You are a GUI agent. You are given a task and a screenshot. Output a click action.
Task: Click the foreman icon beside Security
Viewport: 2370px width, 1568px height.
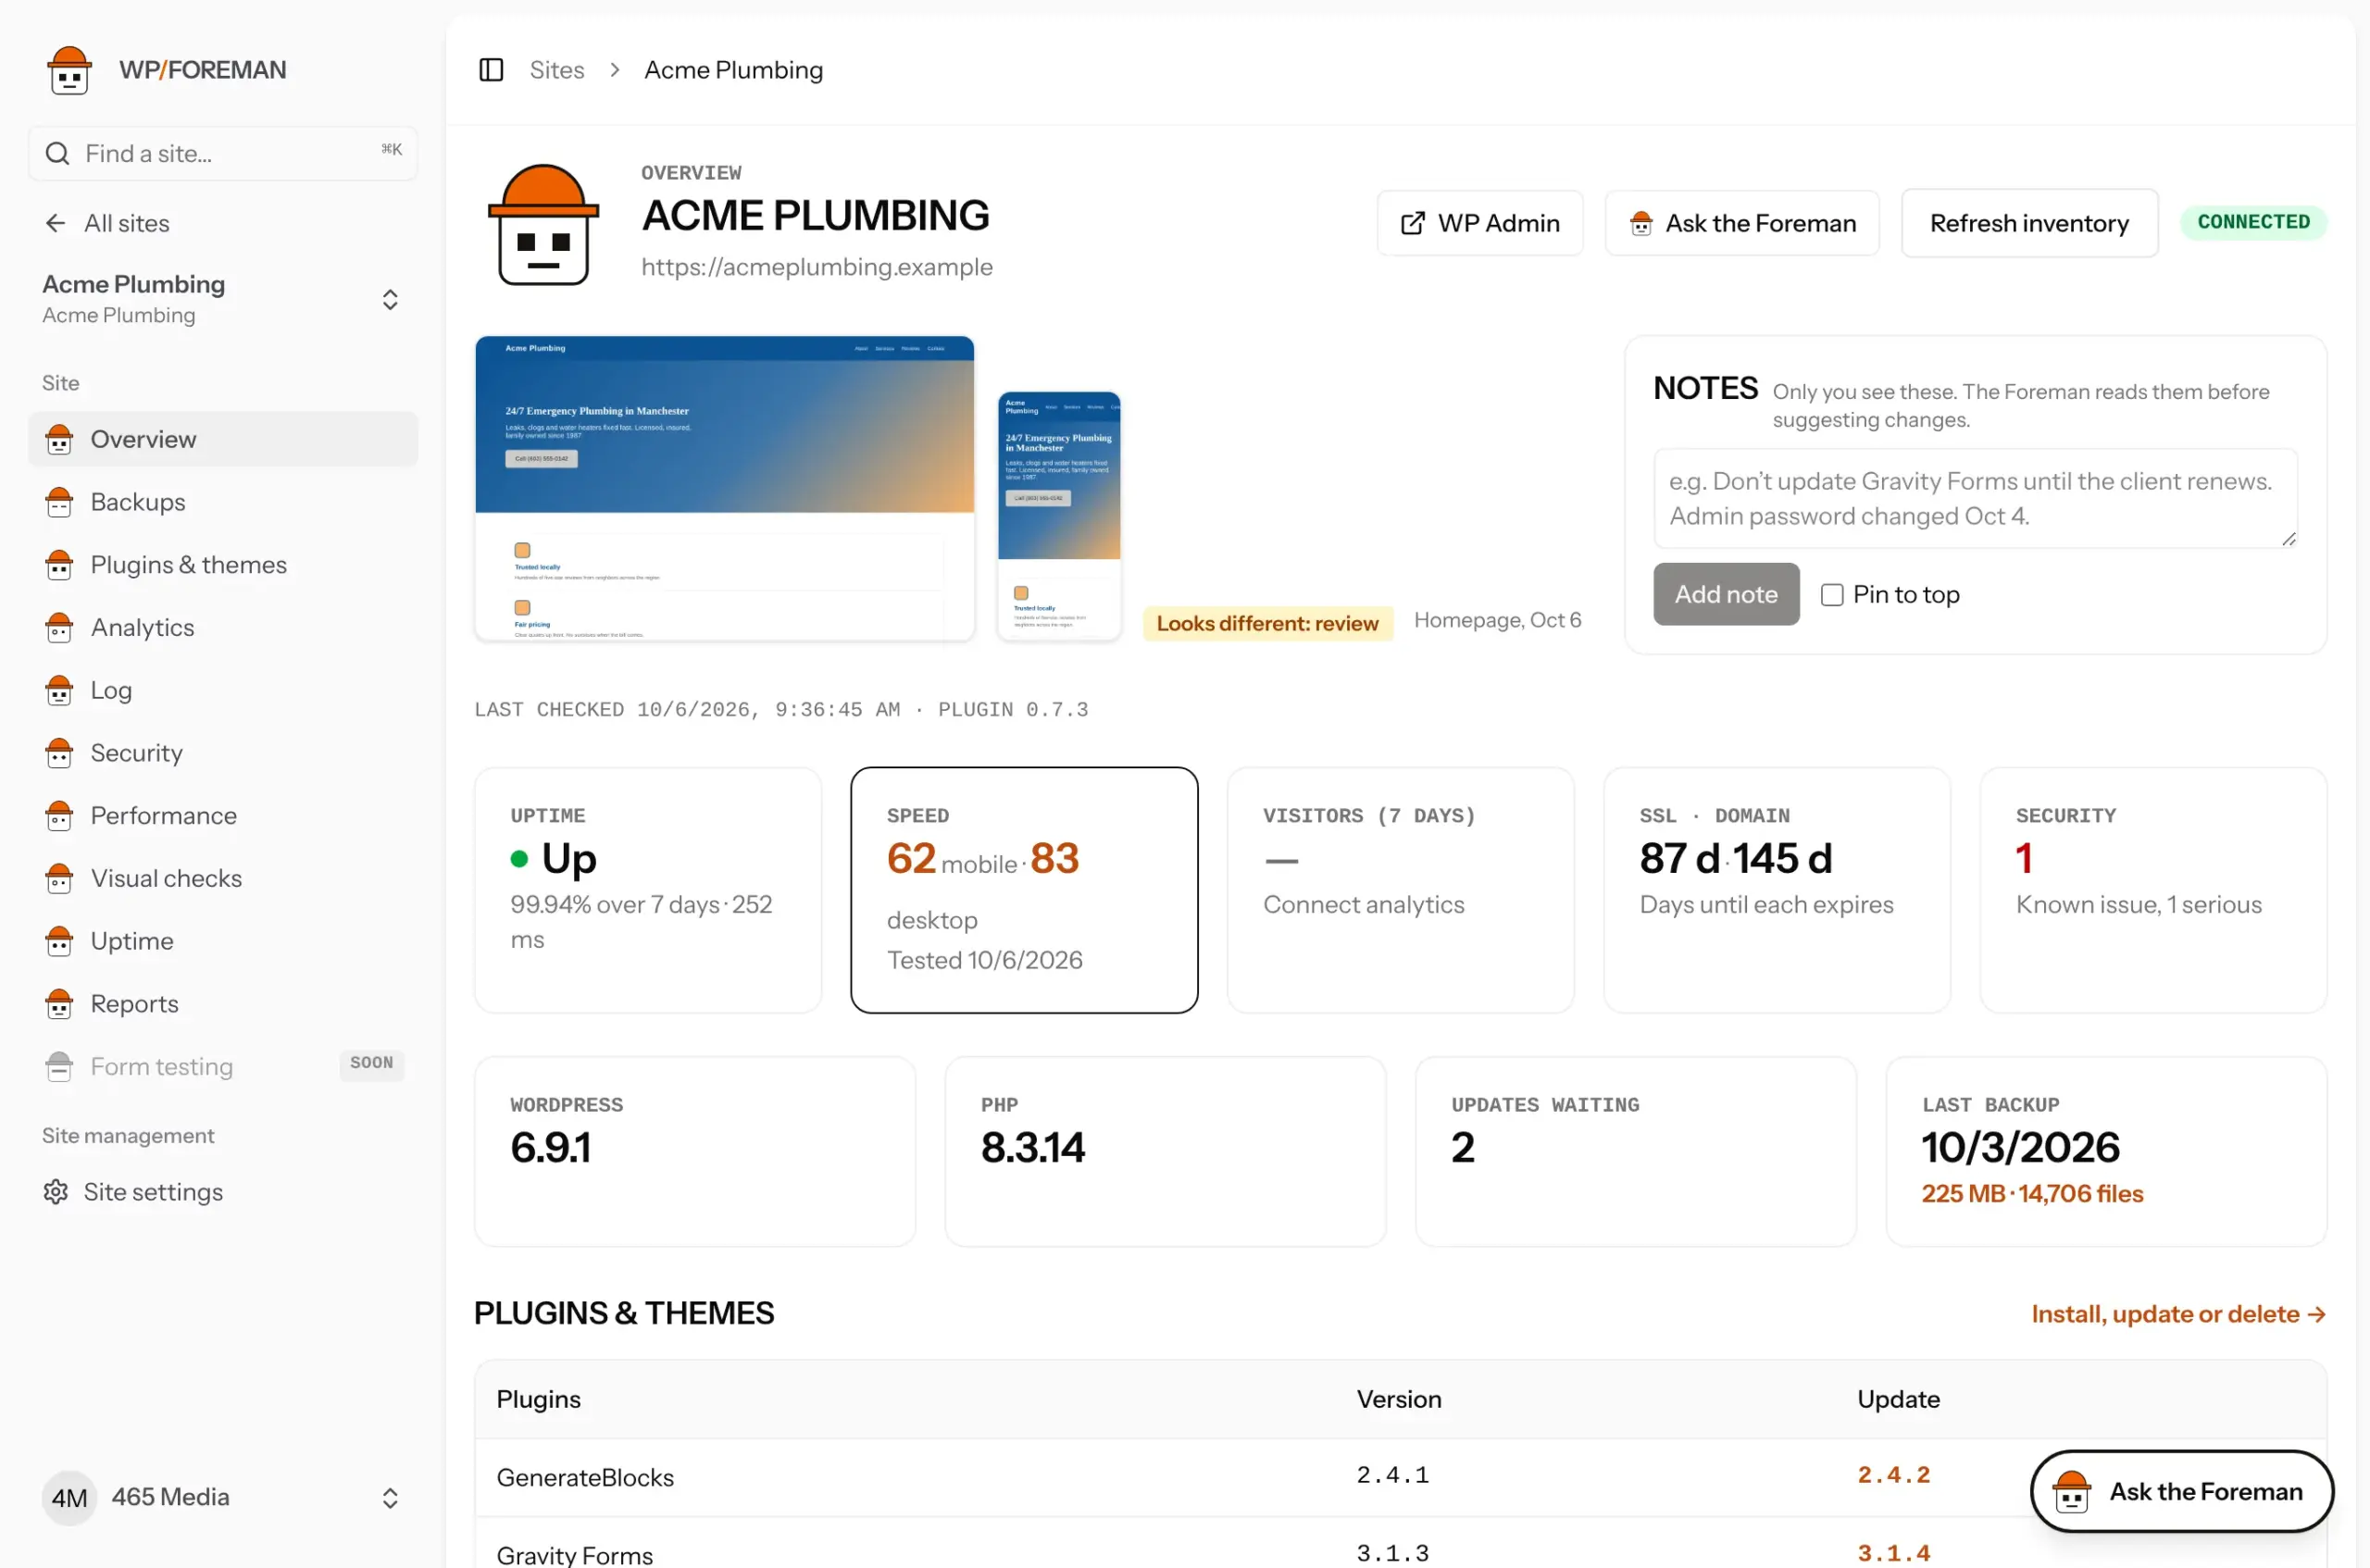(x=59, y=753)
